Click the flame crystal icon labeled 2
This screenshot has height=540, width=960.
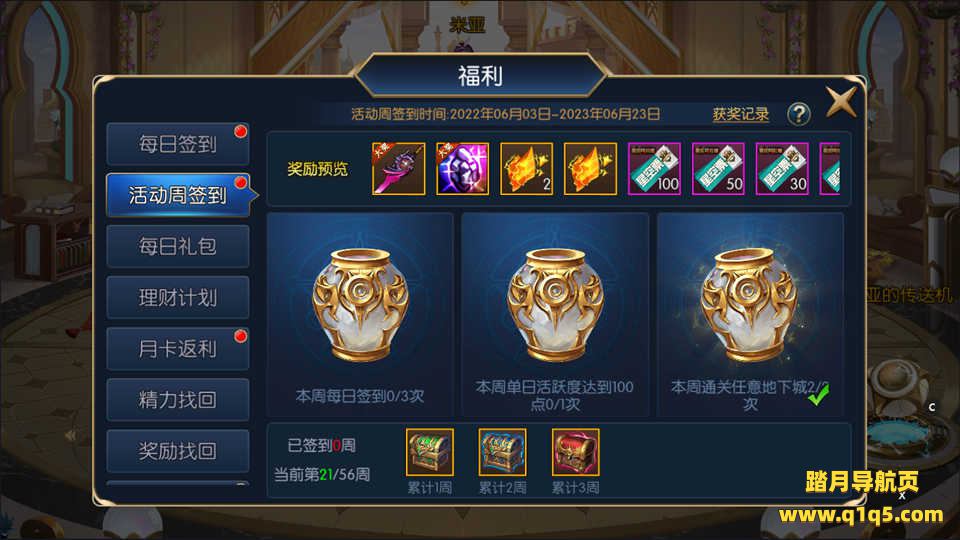point(527,169)
